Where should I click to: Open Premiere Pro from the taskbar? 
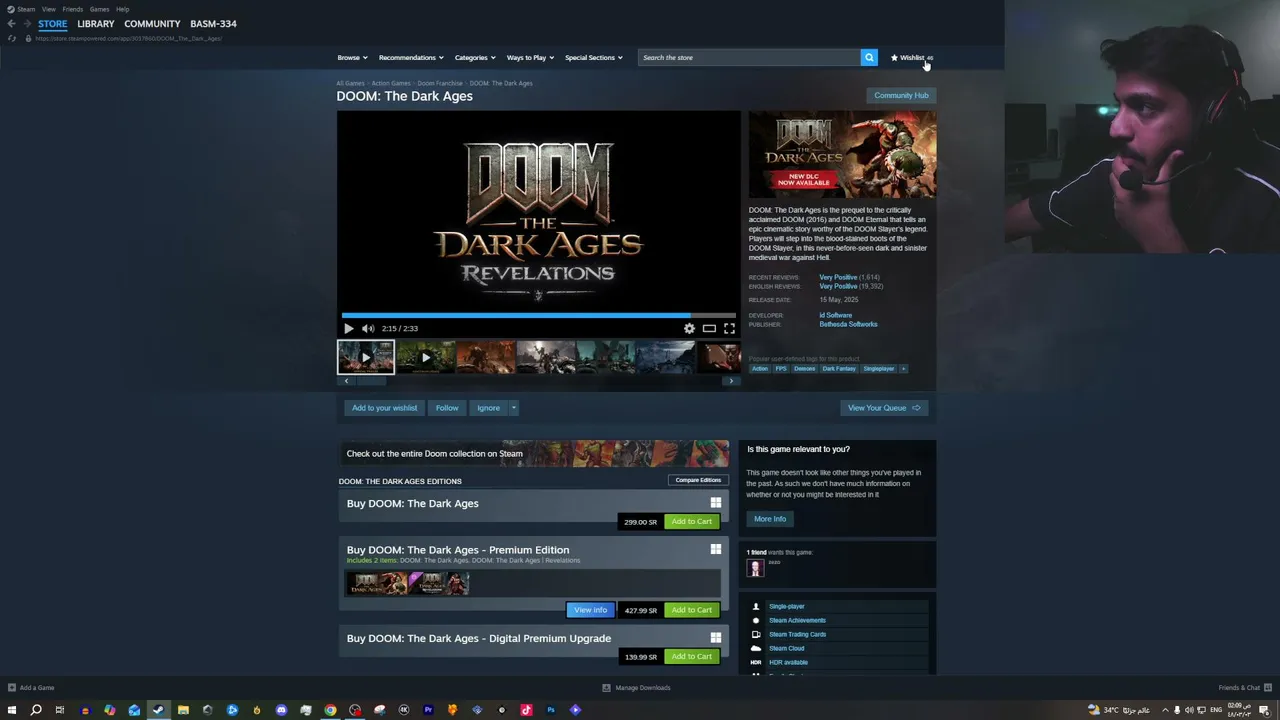pos(428,710)
